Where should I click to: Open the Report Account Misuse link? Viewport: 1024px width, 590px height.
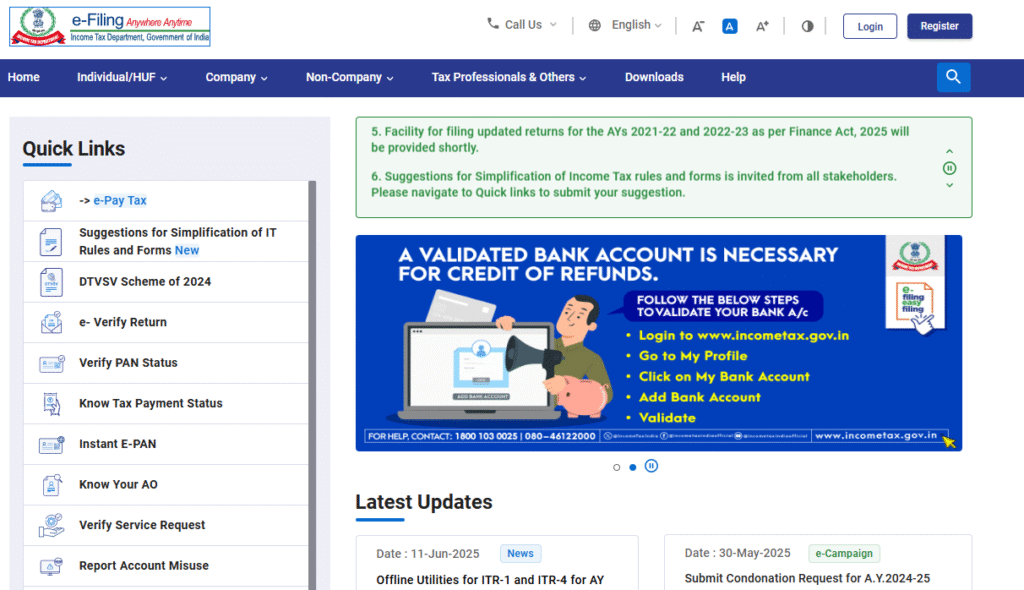click(144, 565)
